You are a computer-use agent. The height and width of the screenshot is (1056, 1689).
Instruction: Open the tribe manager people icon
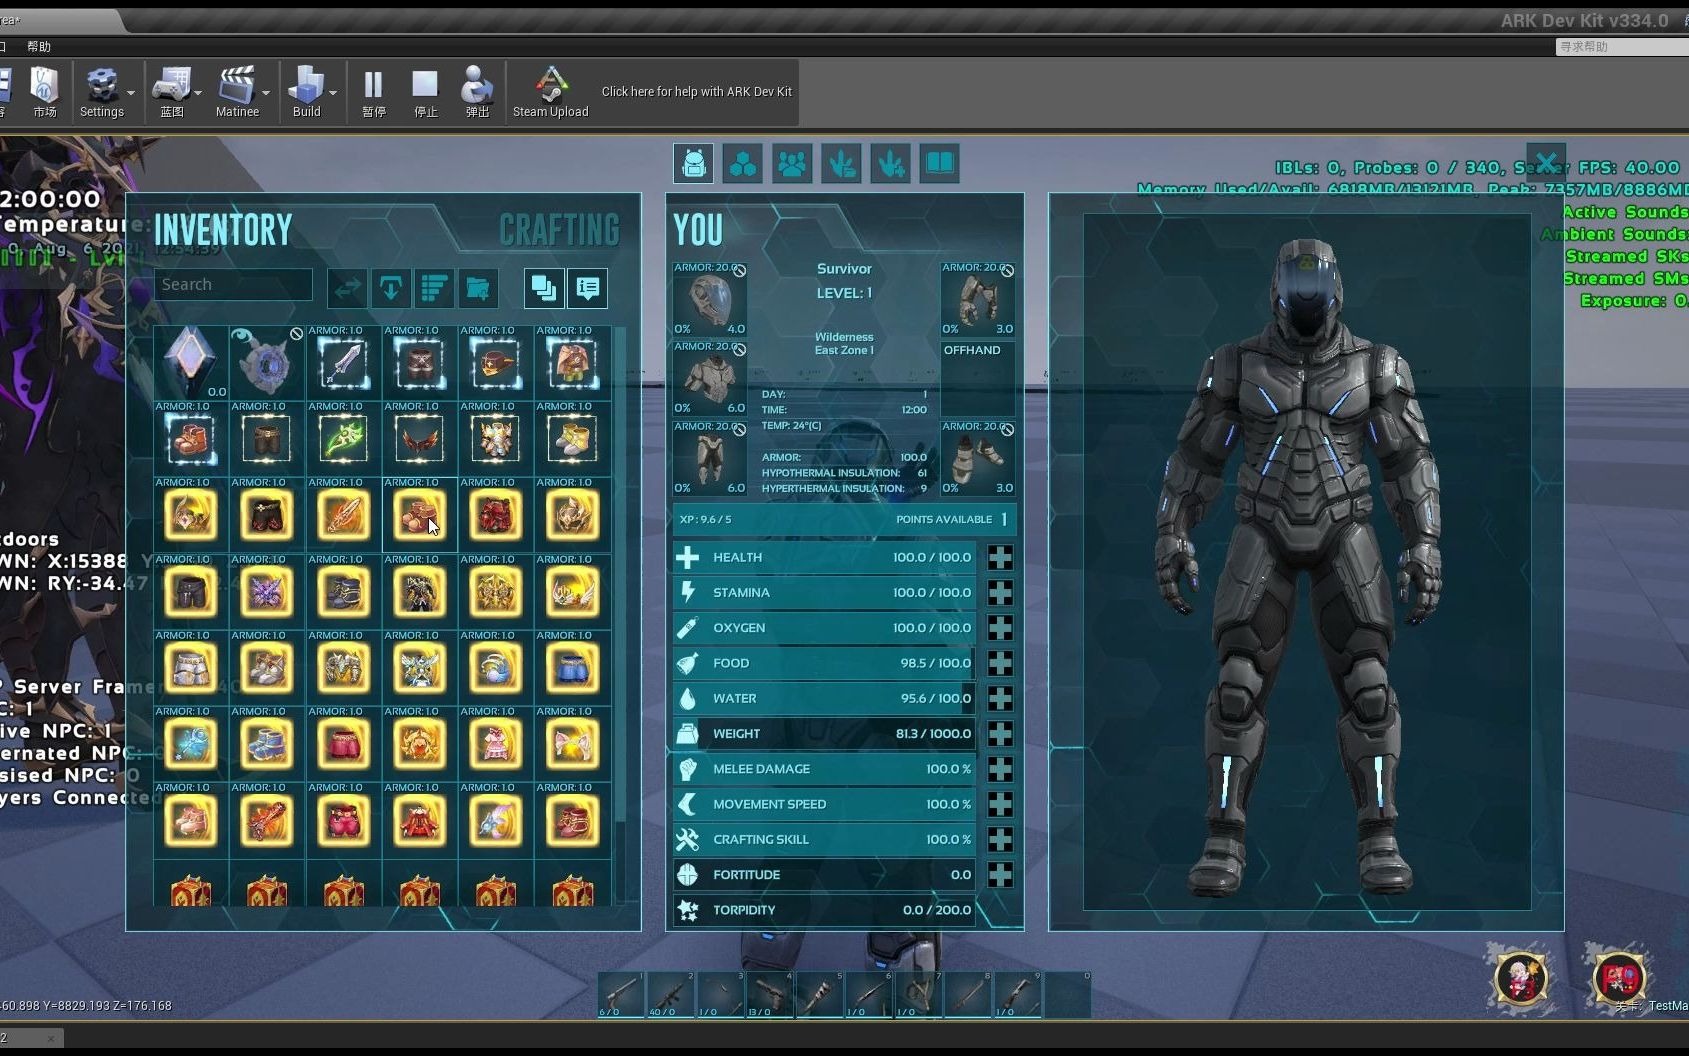pyautogui.click(x=792, y=163)
